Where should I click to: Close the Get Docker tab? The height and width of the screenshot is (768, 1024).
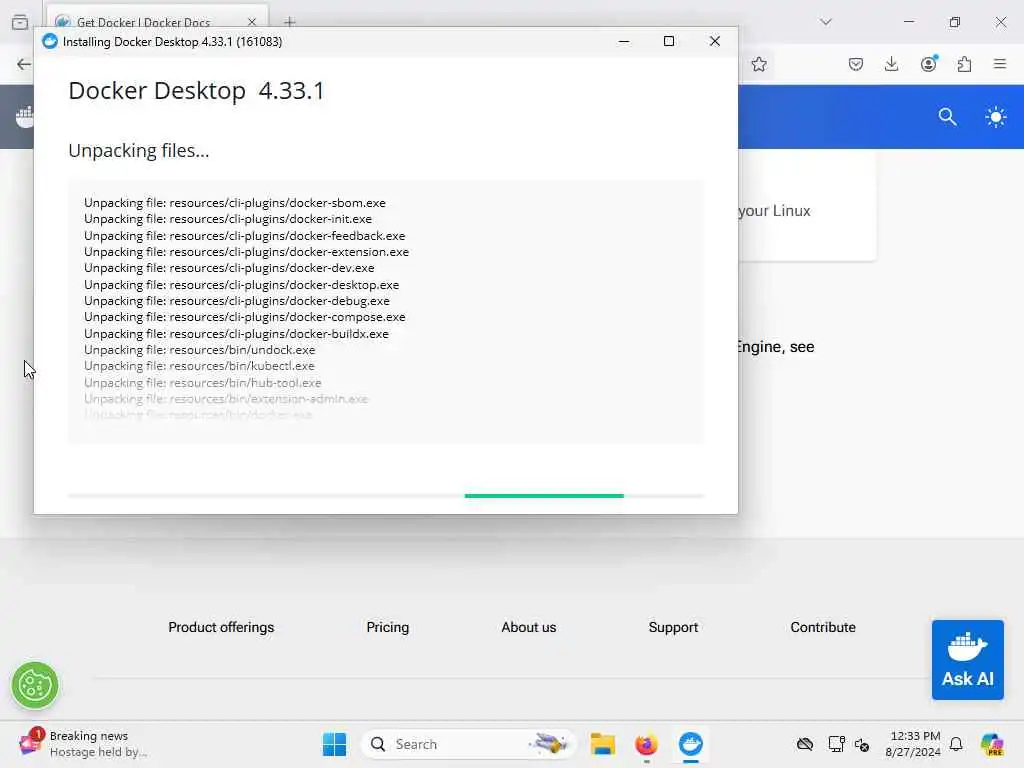pos(251,22)
